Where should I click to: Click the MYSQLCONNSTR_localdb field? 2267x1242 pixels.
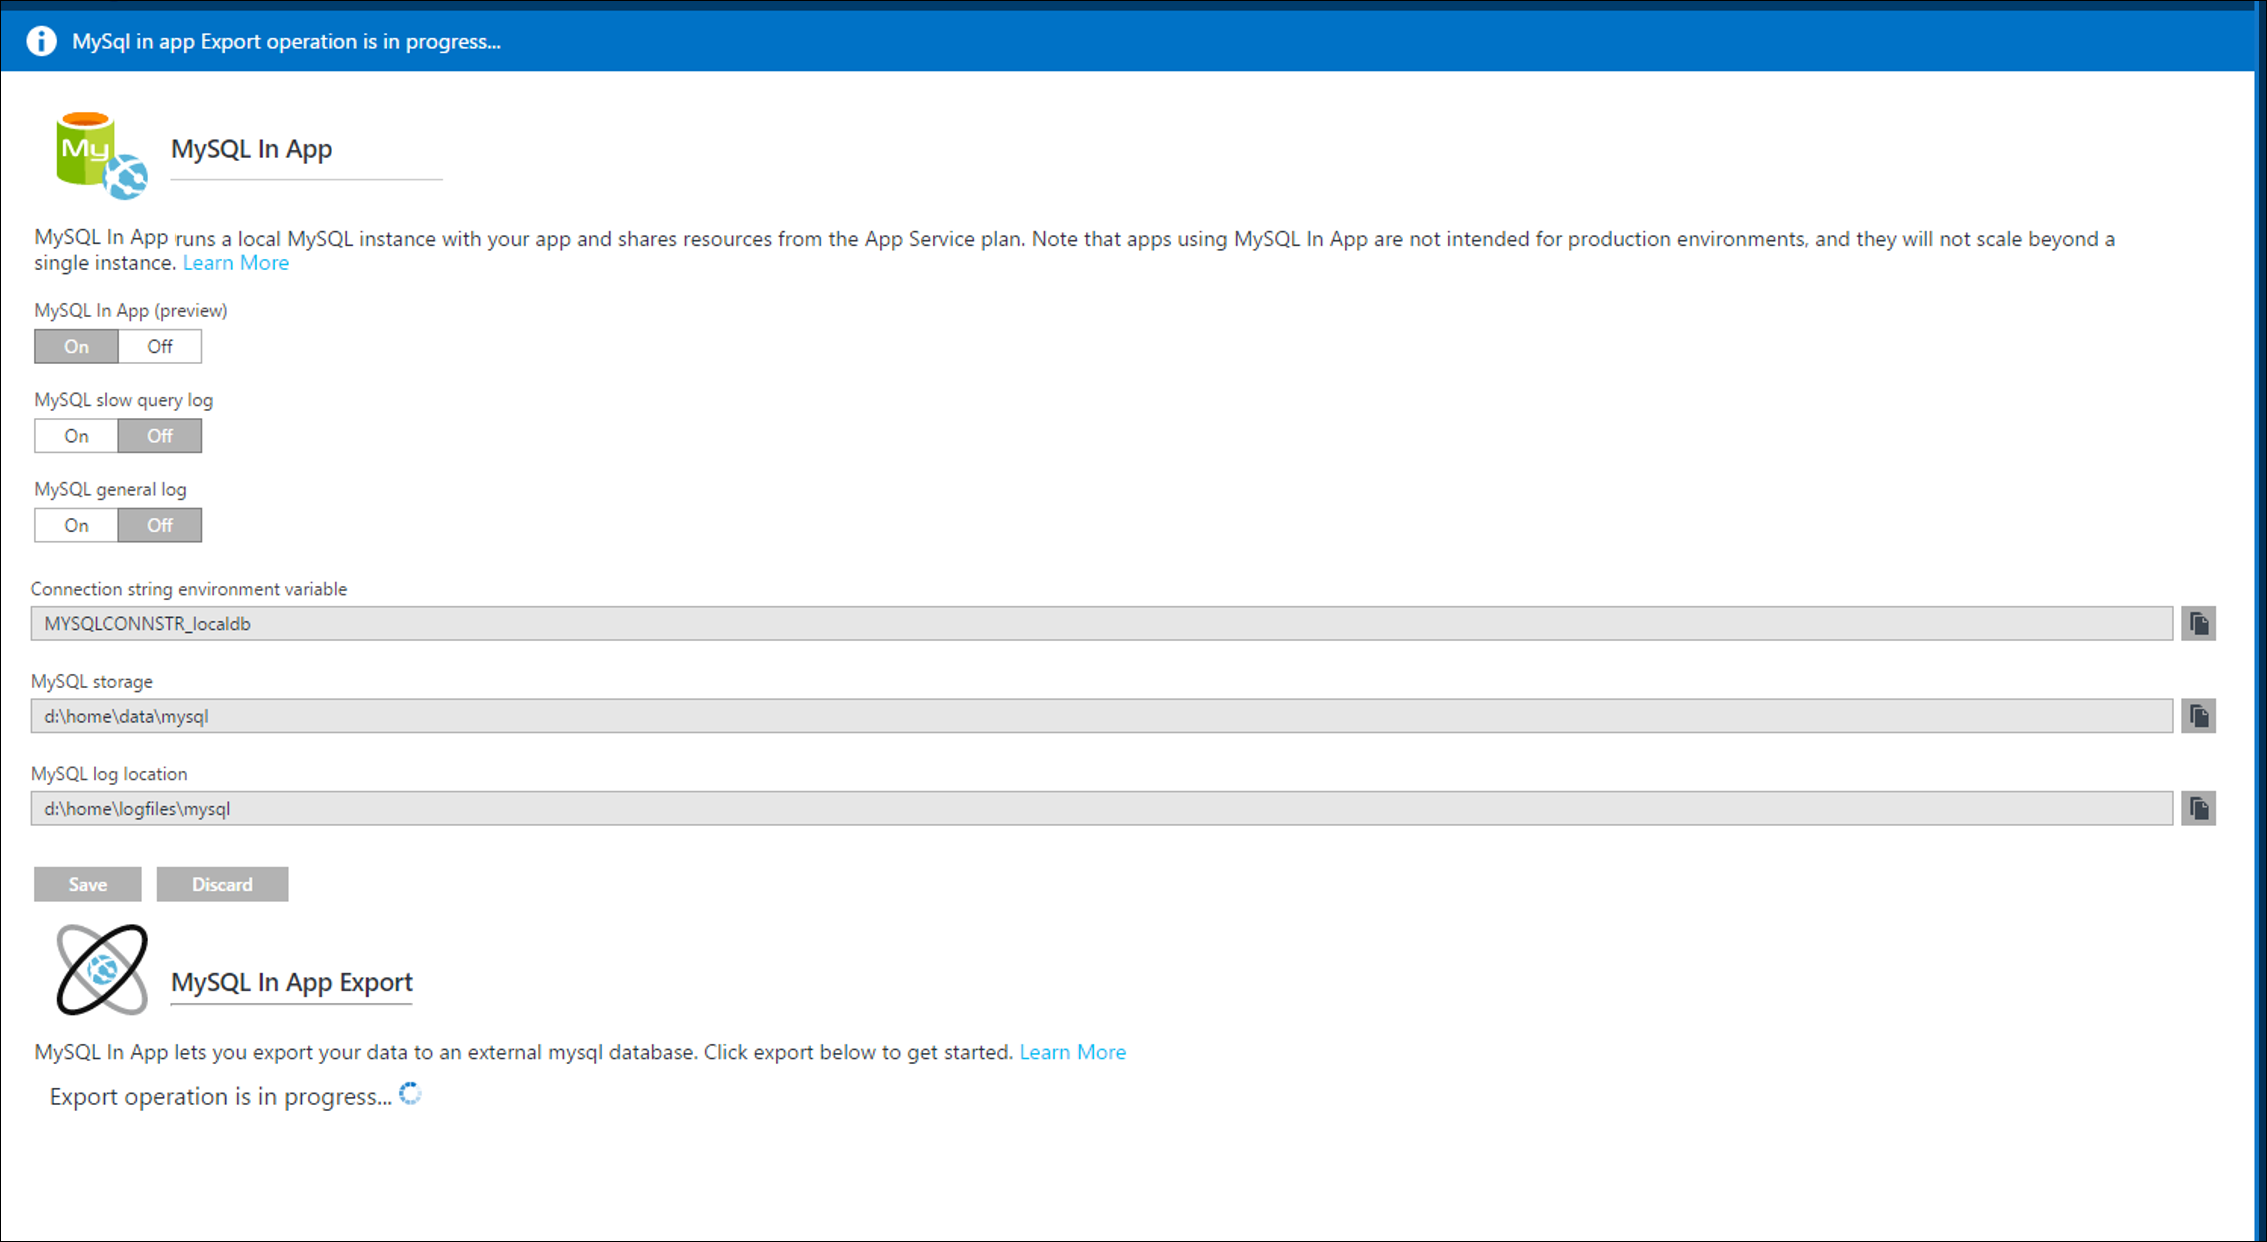(1100, 624)
